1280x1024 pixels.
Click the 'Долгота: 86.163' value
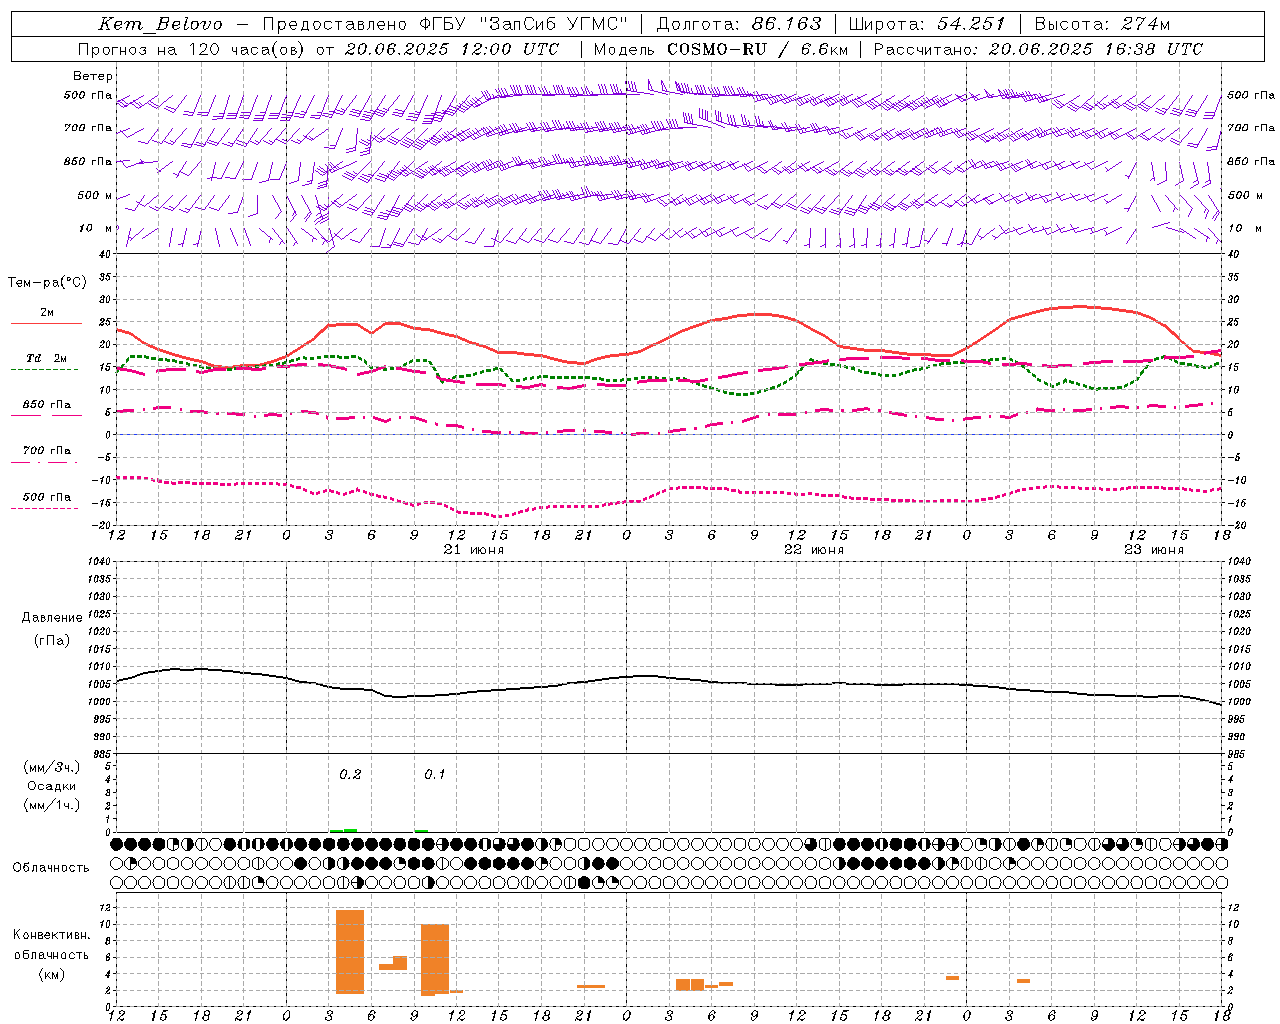(739, 24)
